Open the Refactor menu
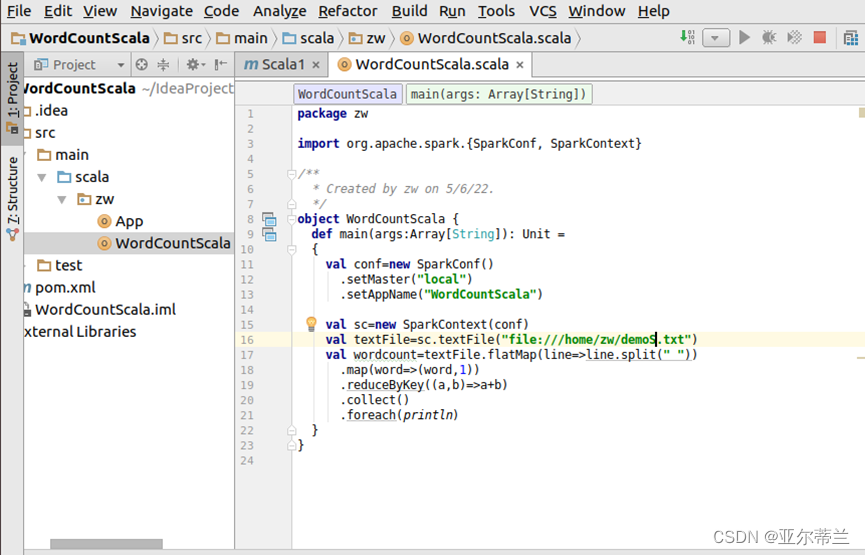Viewport: 865px width, 555px height. (x=348, y=11)
